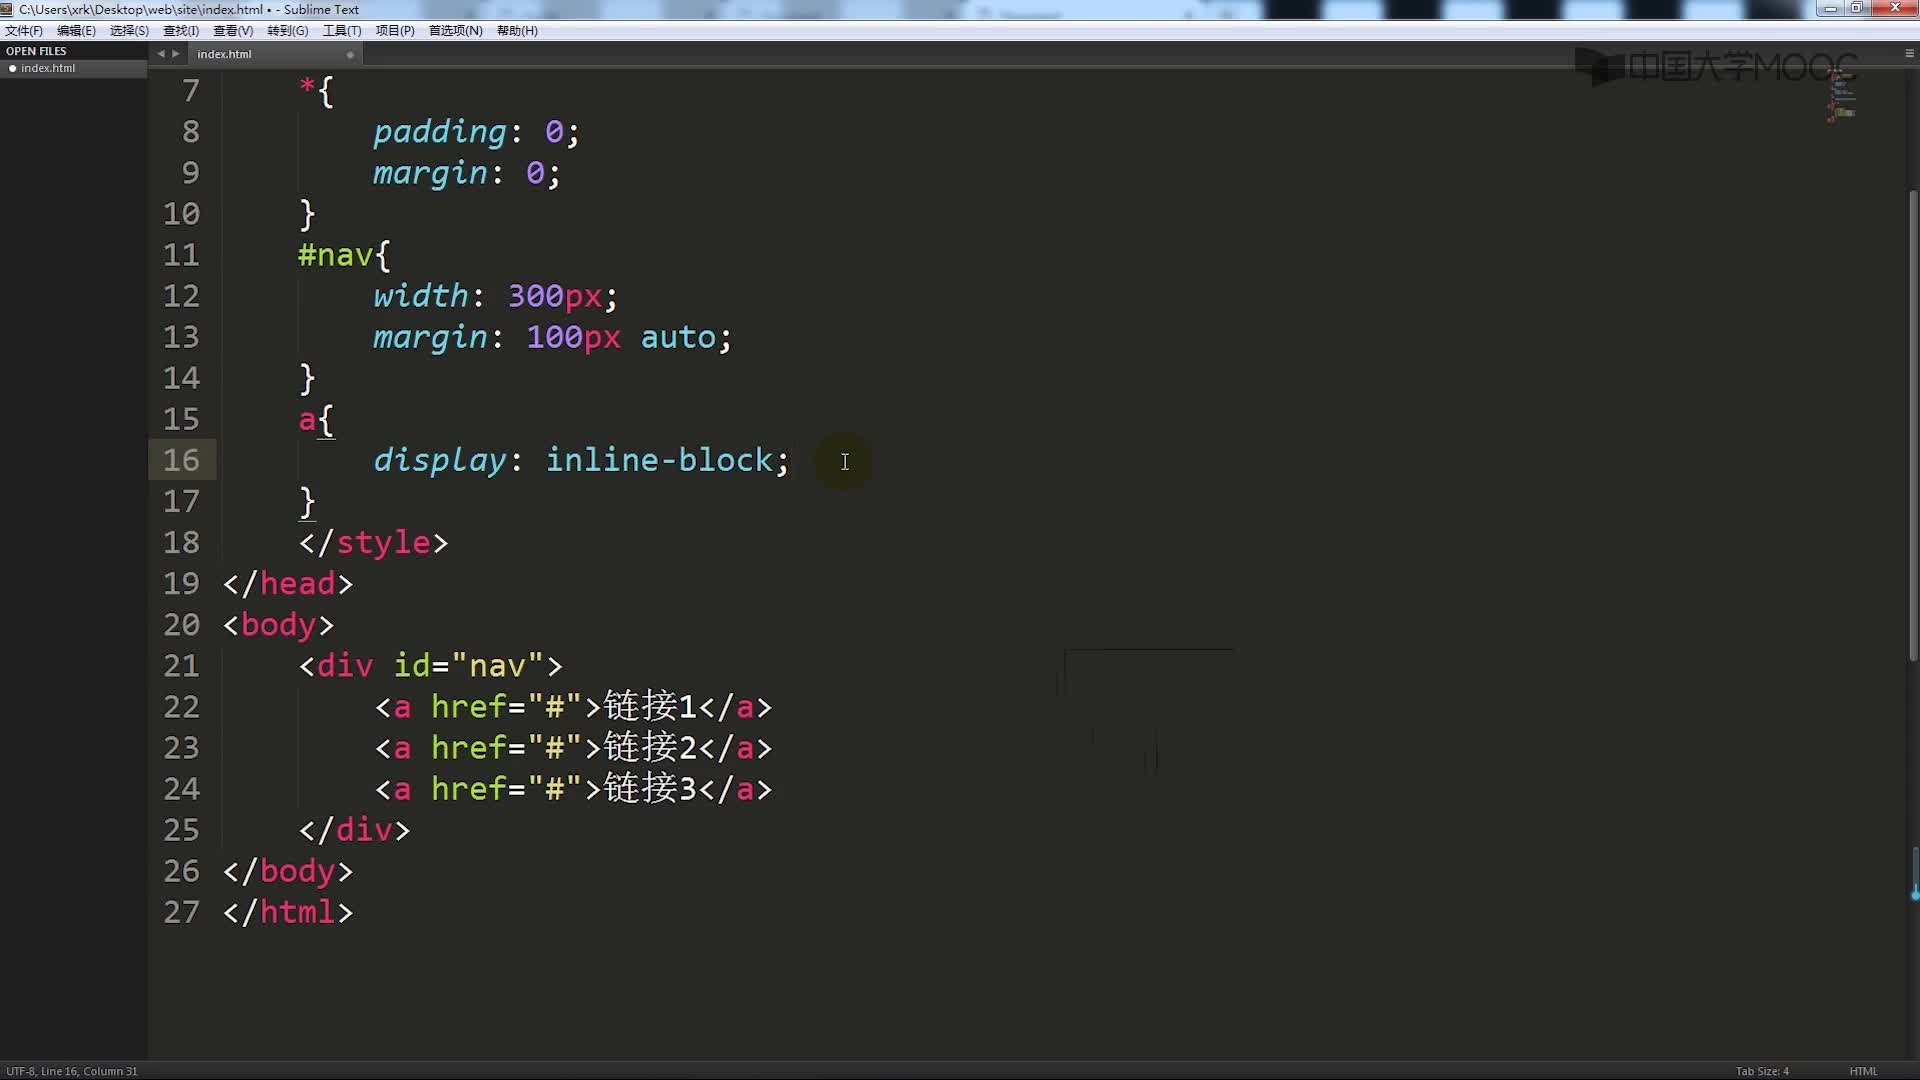Click the closing </html> tag
Screen dimensions: 1920x1080
tap(288, 912)
